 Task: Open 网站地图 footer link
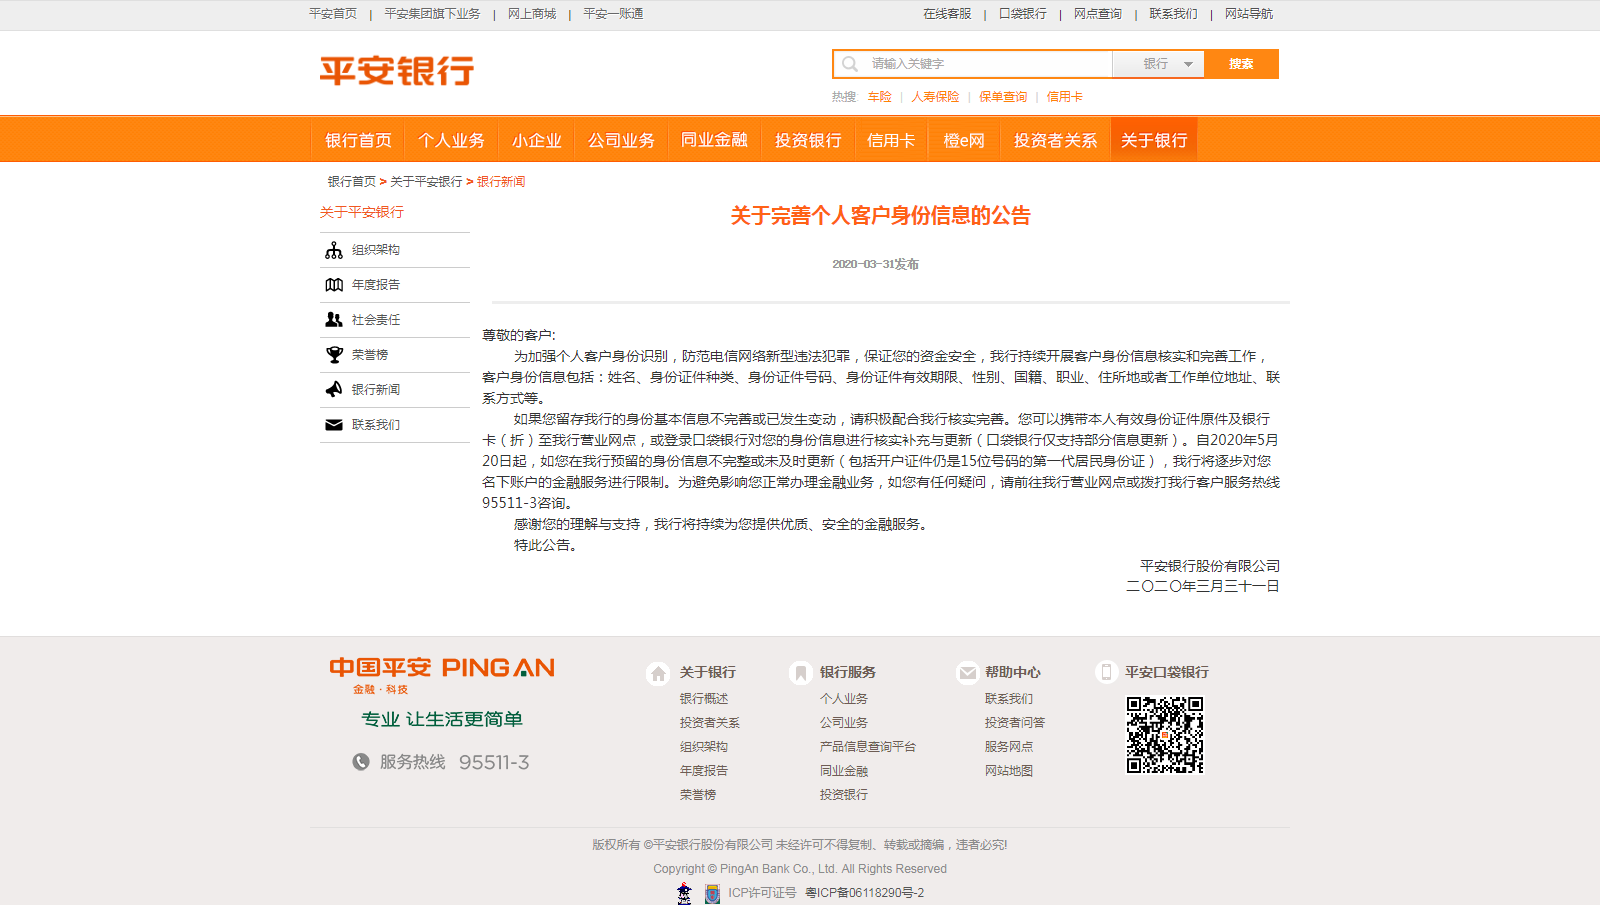1009,771
